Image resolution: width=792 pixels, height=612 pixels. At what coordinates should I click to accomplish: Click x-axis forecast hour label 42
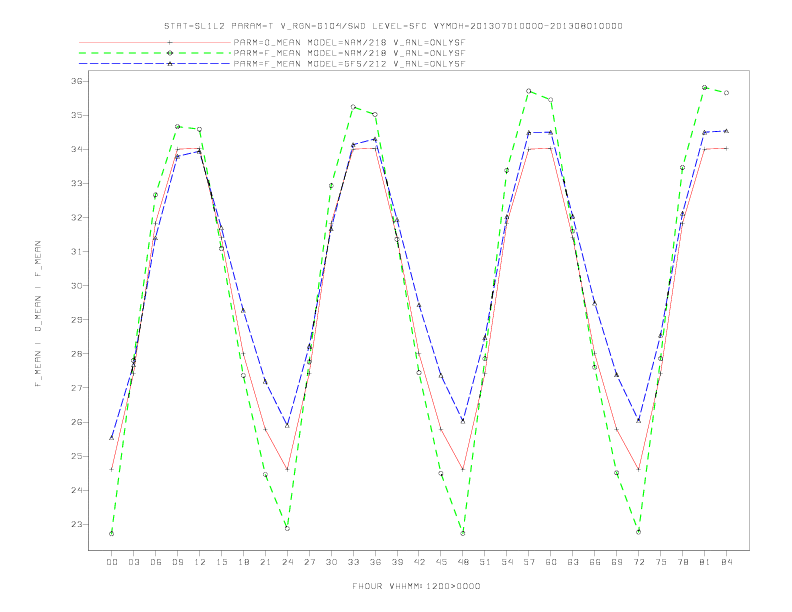pyautogui.click(x=419, y=562)
